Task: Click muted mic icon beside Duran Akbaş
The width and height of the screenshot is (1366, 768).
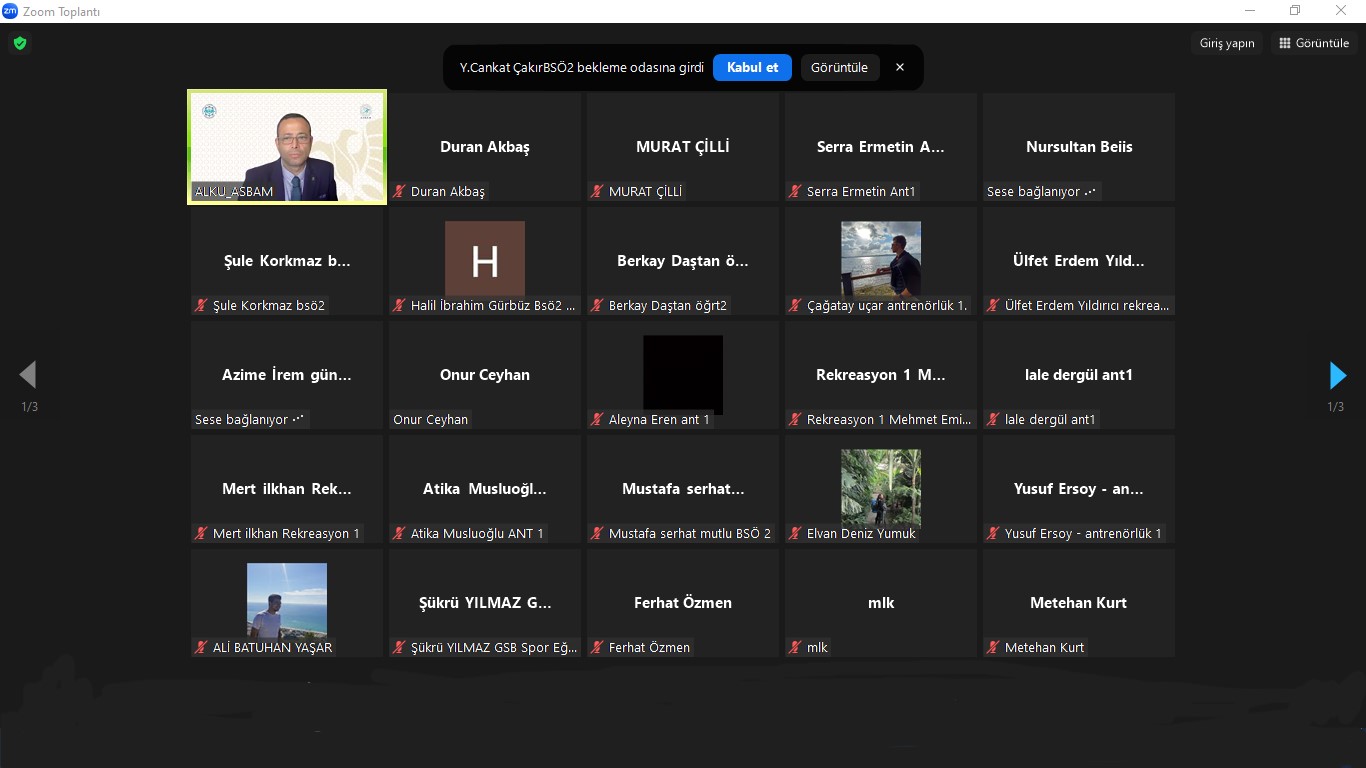Action: 400,192
